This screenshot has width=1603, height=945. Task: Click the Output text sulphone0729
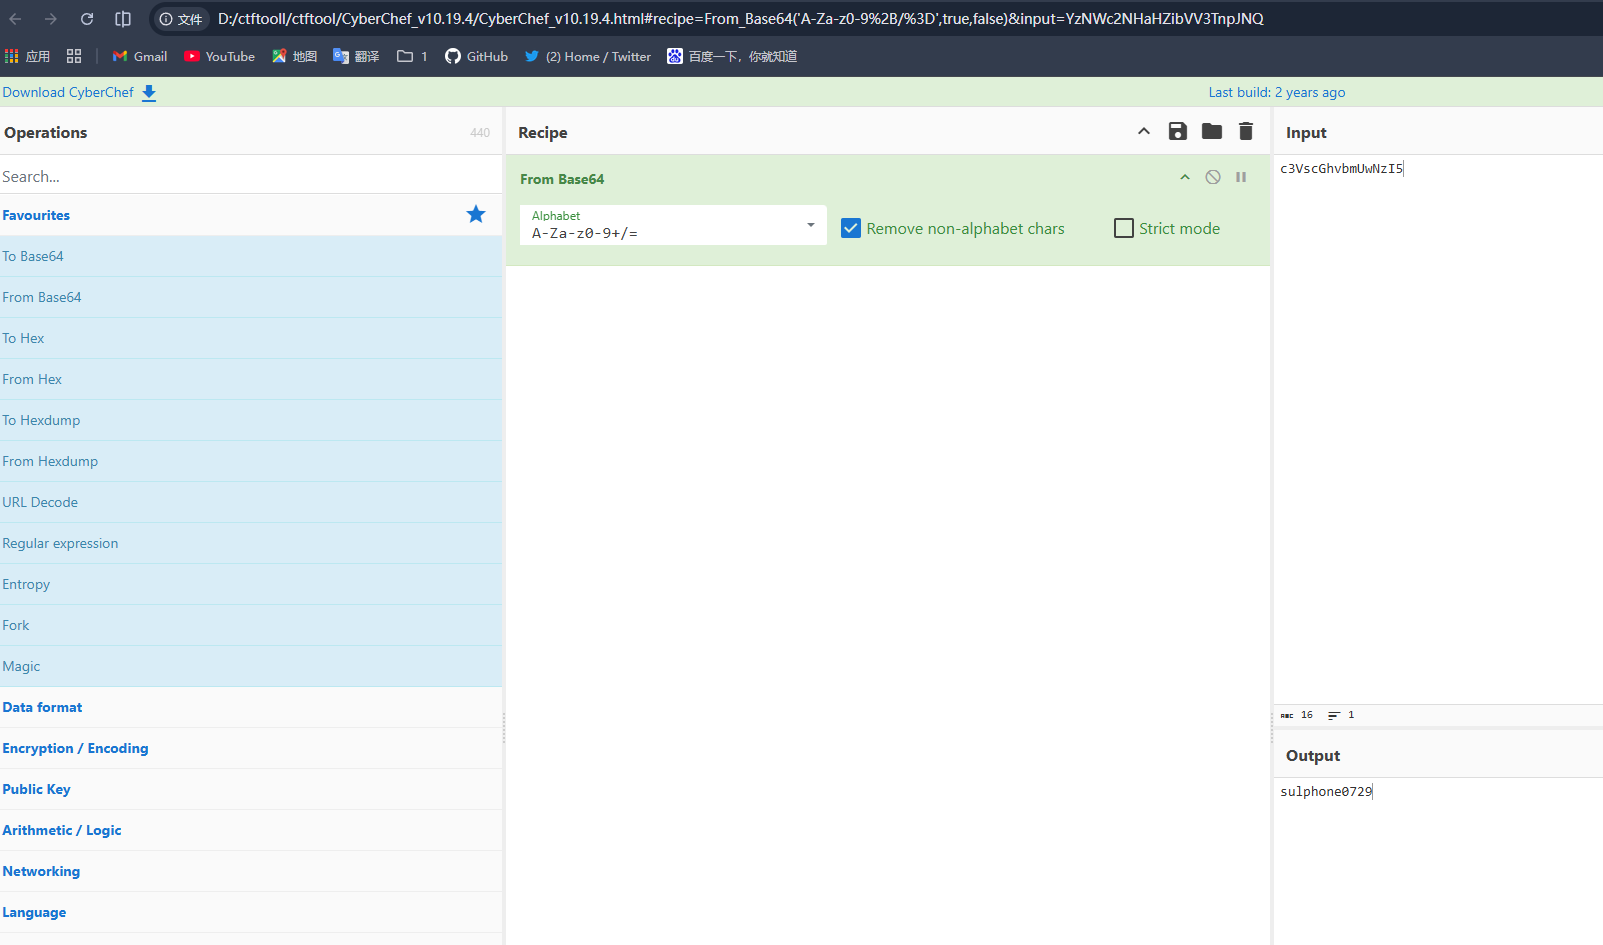[x=1326, y=791]
